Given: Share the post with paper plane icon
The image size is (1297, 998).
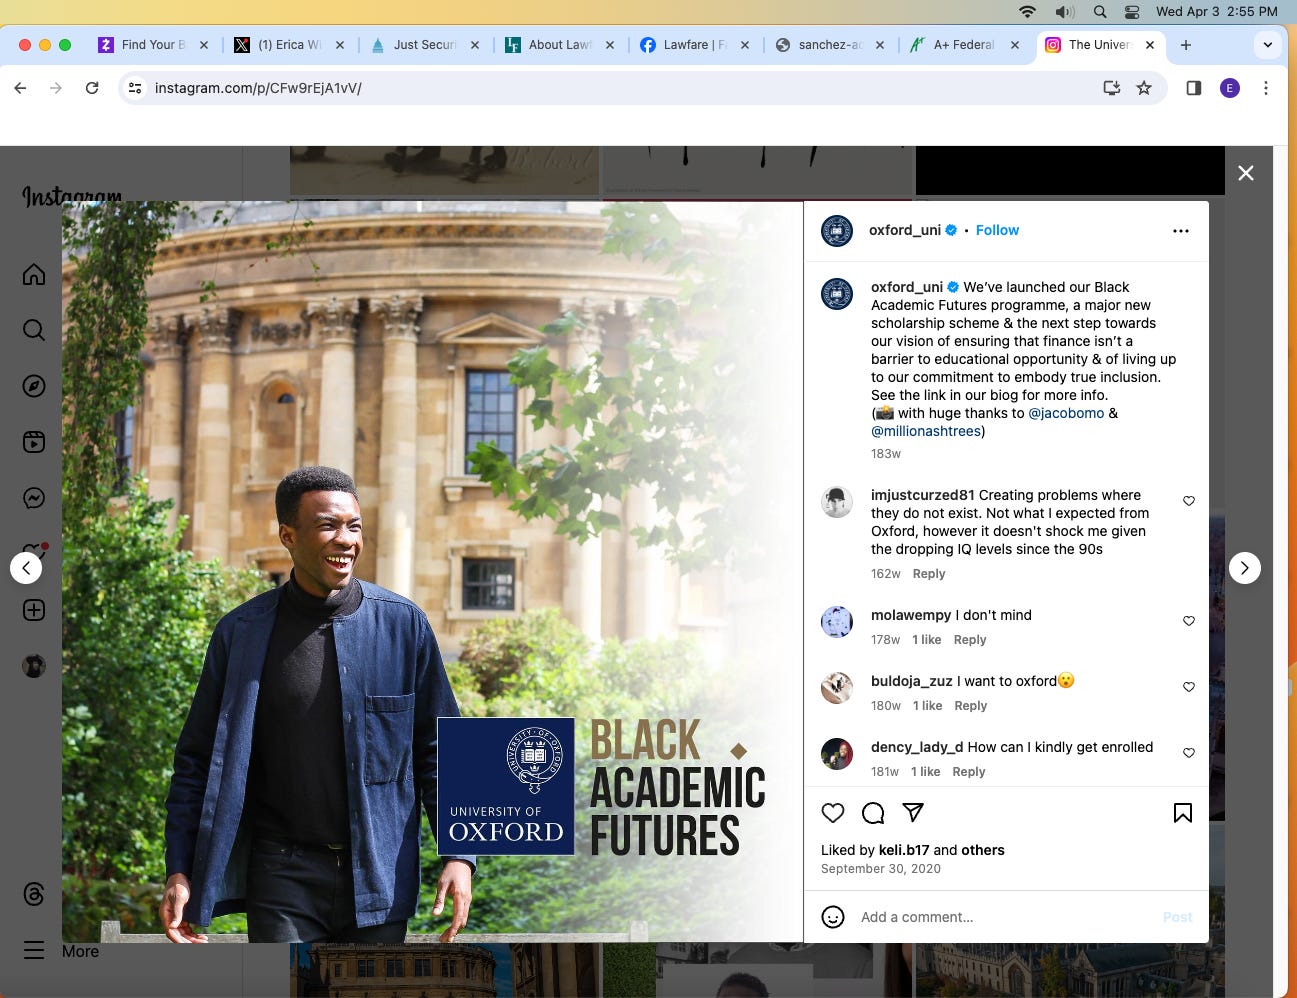Looking at the screenshot, I should 913,812.
